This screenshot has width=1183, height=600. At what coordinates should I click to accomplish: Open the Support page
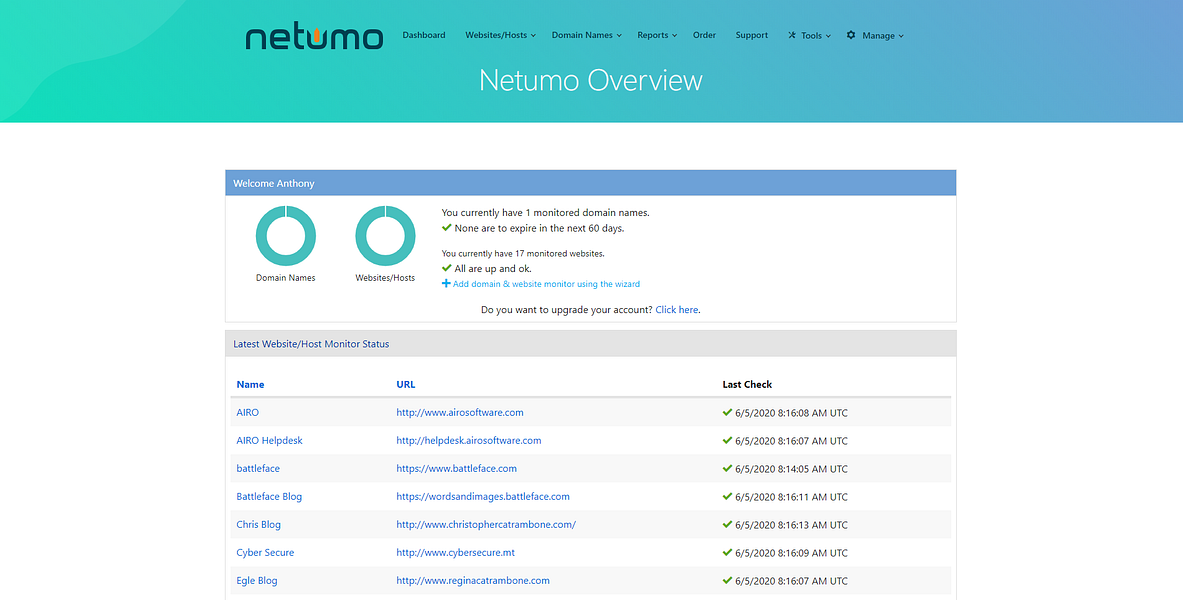(x=751, y=35)
